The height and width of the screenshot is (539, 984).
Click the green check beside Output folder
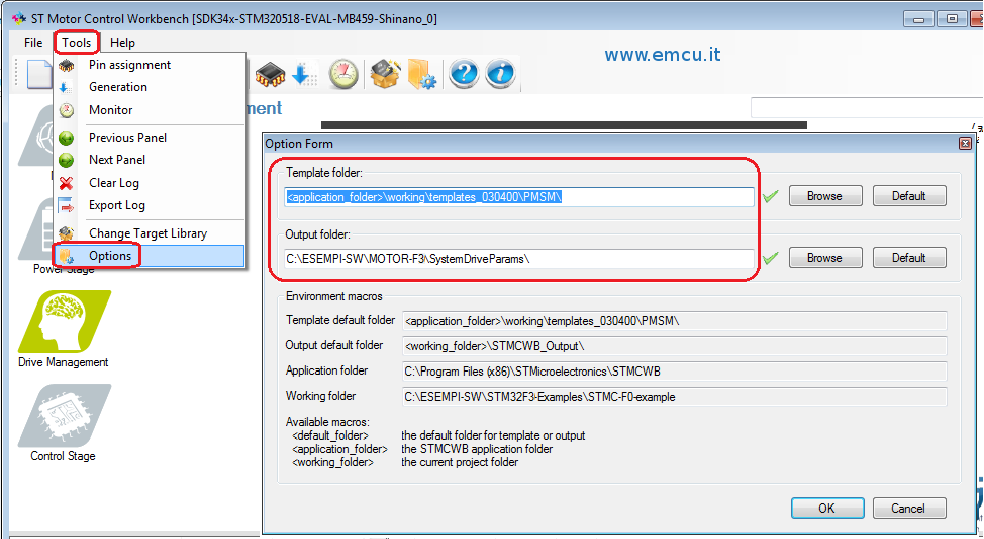click(x=771, y=258)
